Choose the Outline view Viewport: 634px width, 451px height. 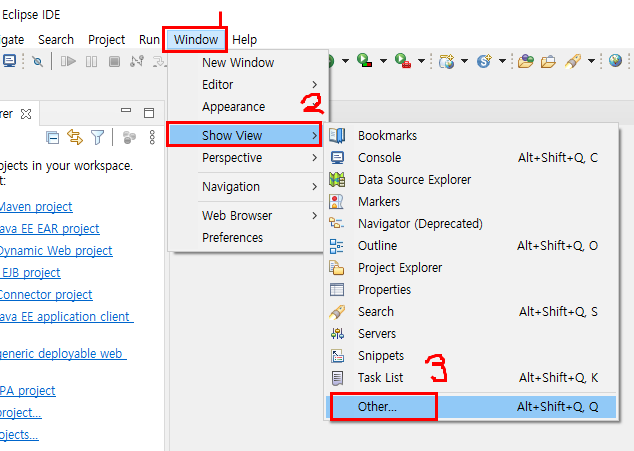tap(471, 246)
